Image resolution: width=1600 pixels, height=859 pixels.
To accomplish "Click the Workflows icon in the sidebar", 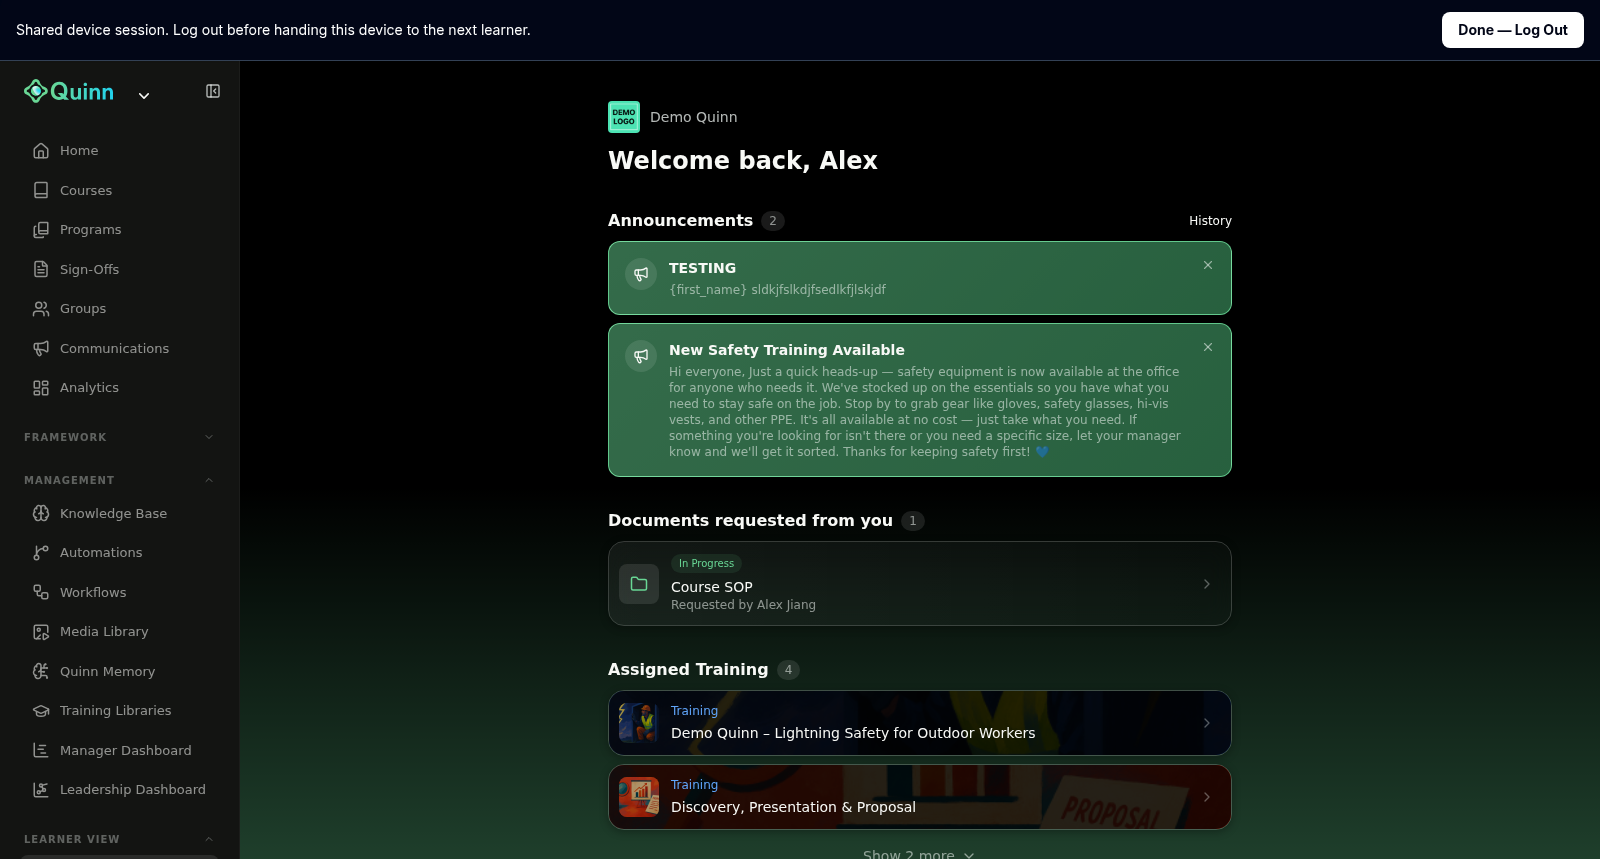I will (41, 592).
